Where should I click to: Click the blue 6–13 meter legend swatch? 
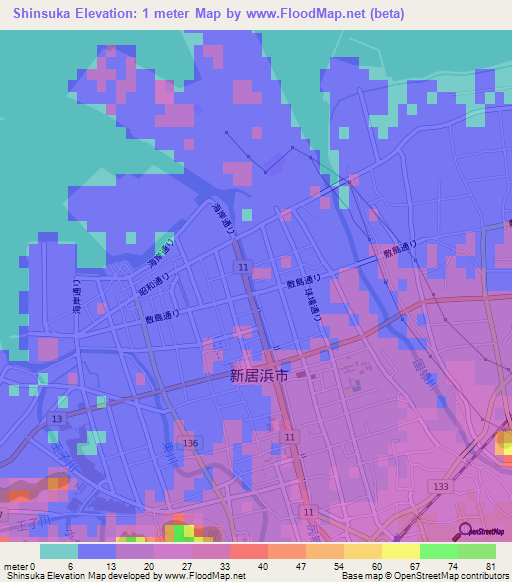click(97, 552)
